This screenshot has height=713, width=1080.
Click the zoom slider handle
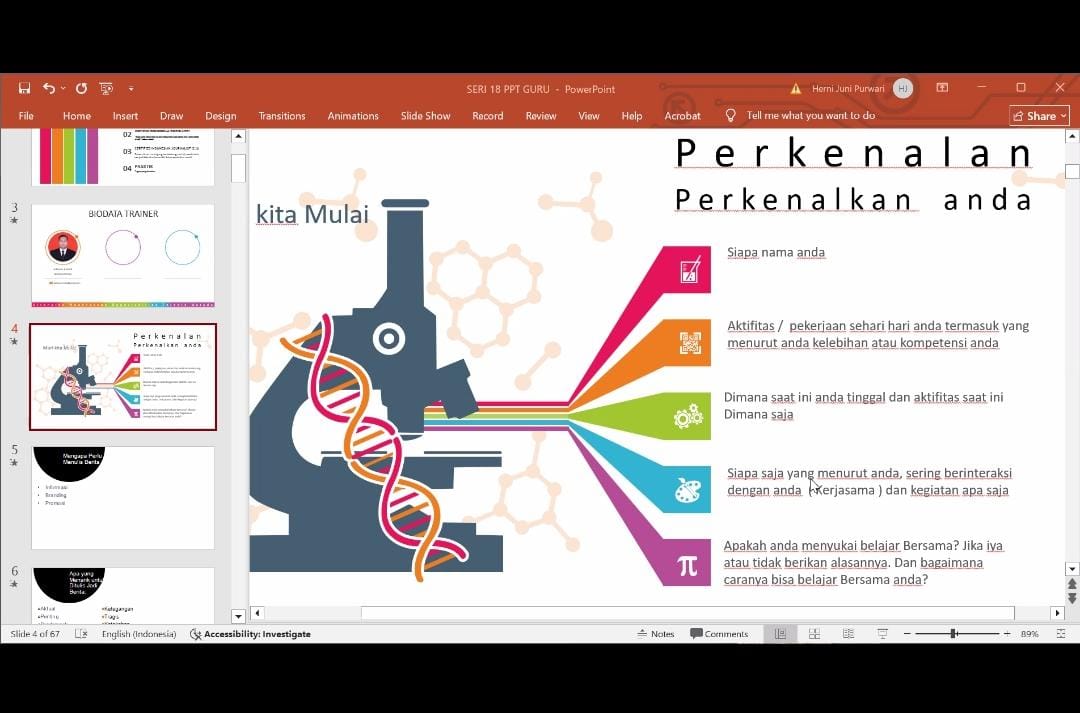[x=953, y=634]
